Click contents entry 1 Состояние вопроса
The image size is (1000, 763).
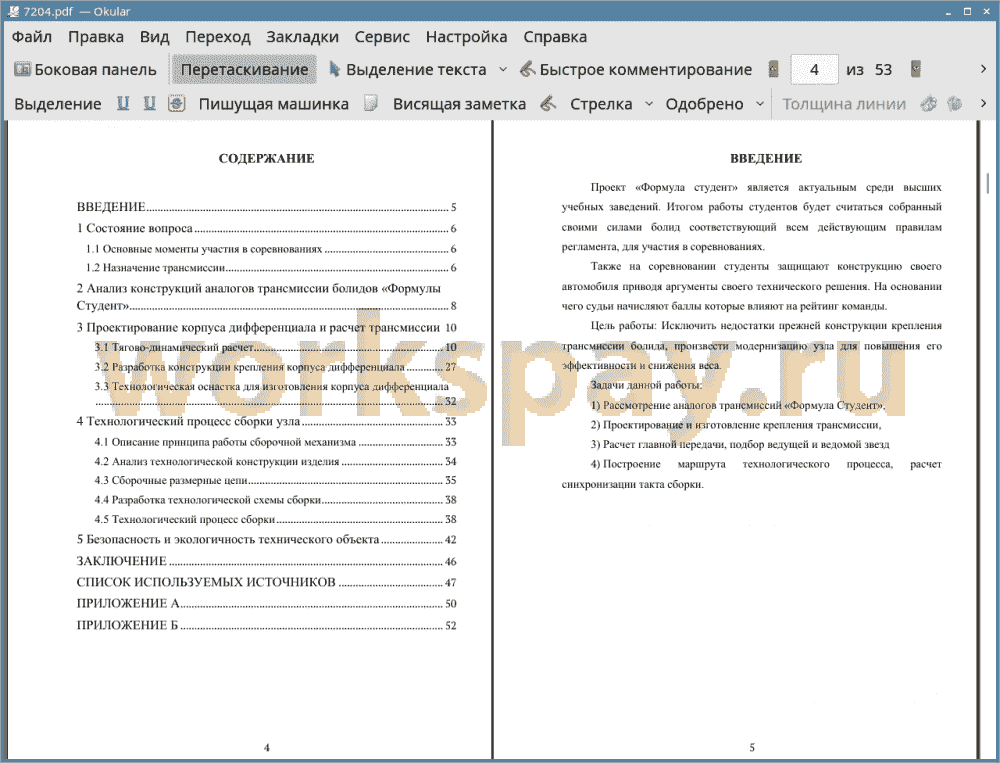coord(267,228)
